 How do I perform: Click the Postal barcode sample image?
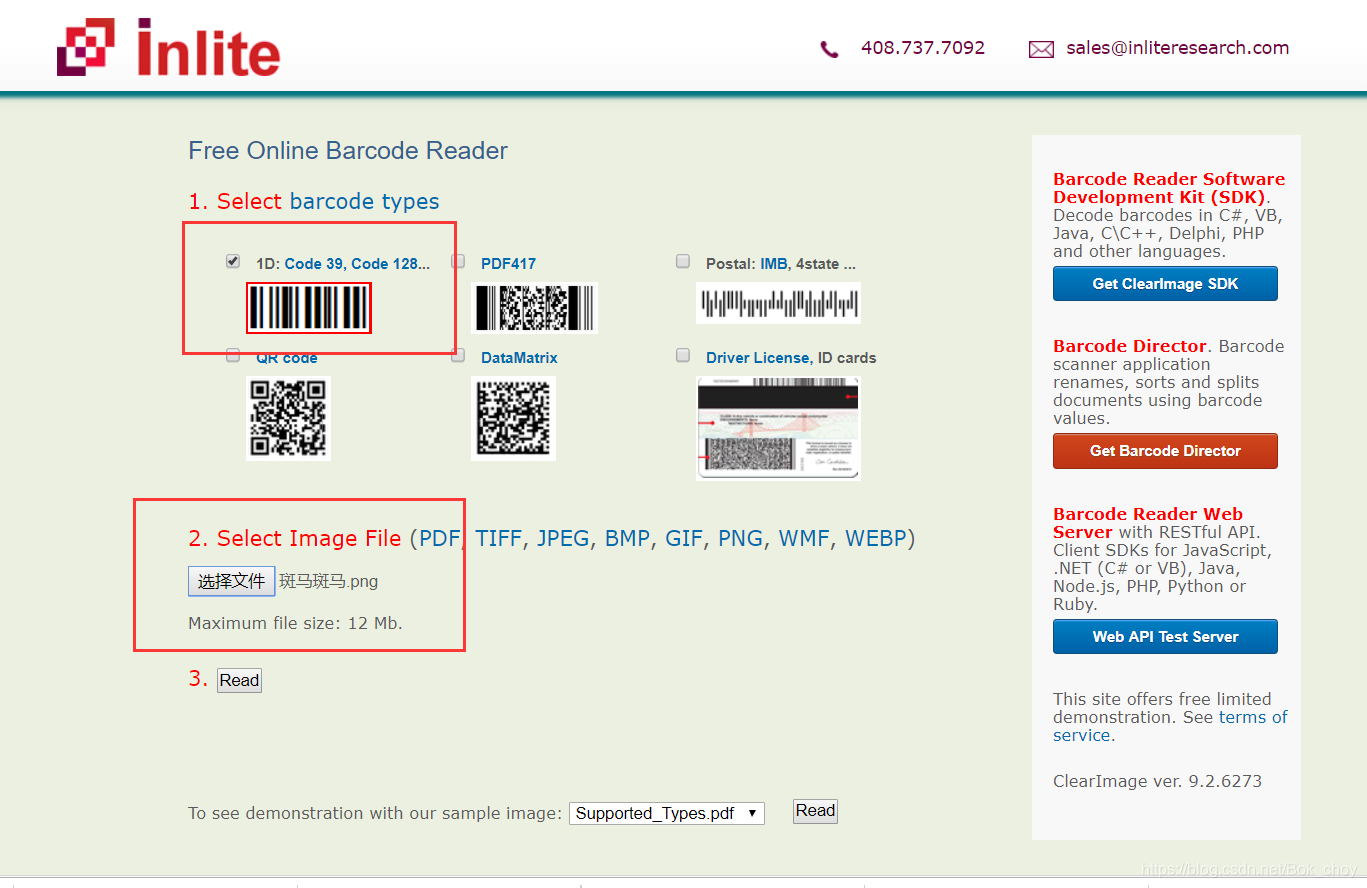coord(778,303)
